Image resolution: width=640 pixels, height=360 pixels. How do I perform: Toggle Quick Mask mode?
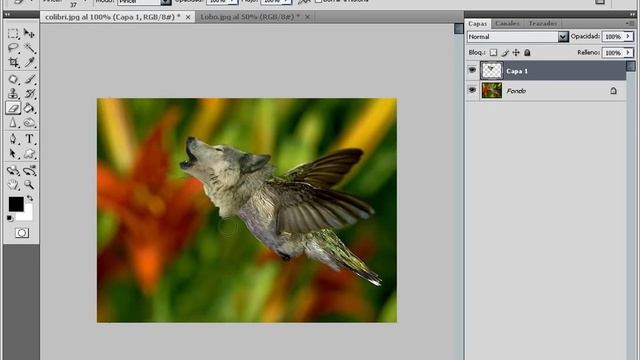tap(22, 233)
